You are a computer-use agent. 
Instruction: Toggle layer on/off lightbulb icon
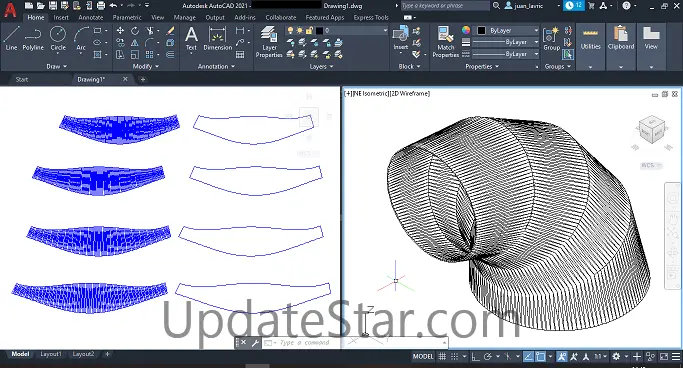click(x=290, y=30)
